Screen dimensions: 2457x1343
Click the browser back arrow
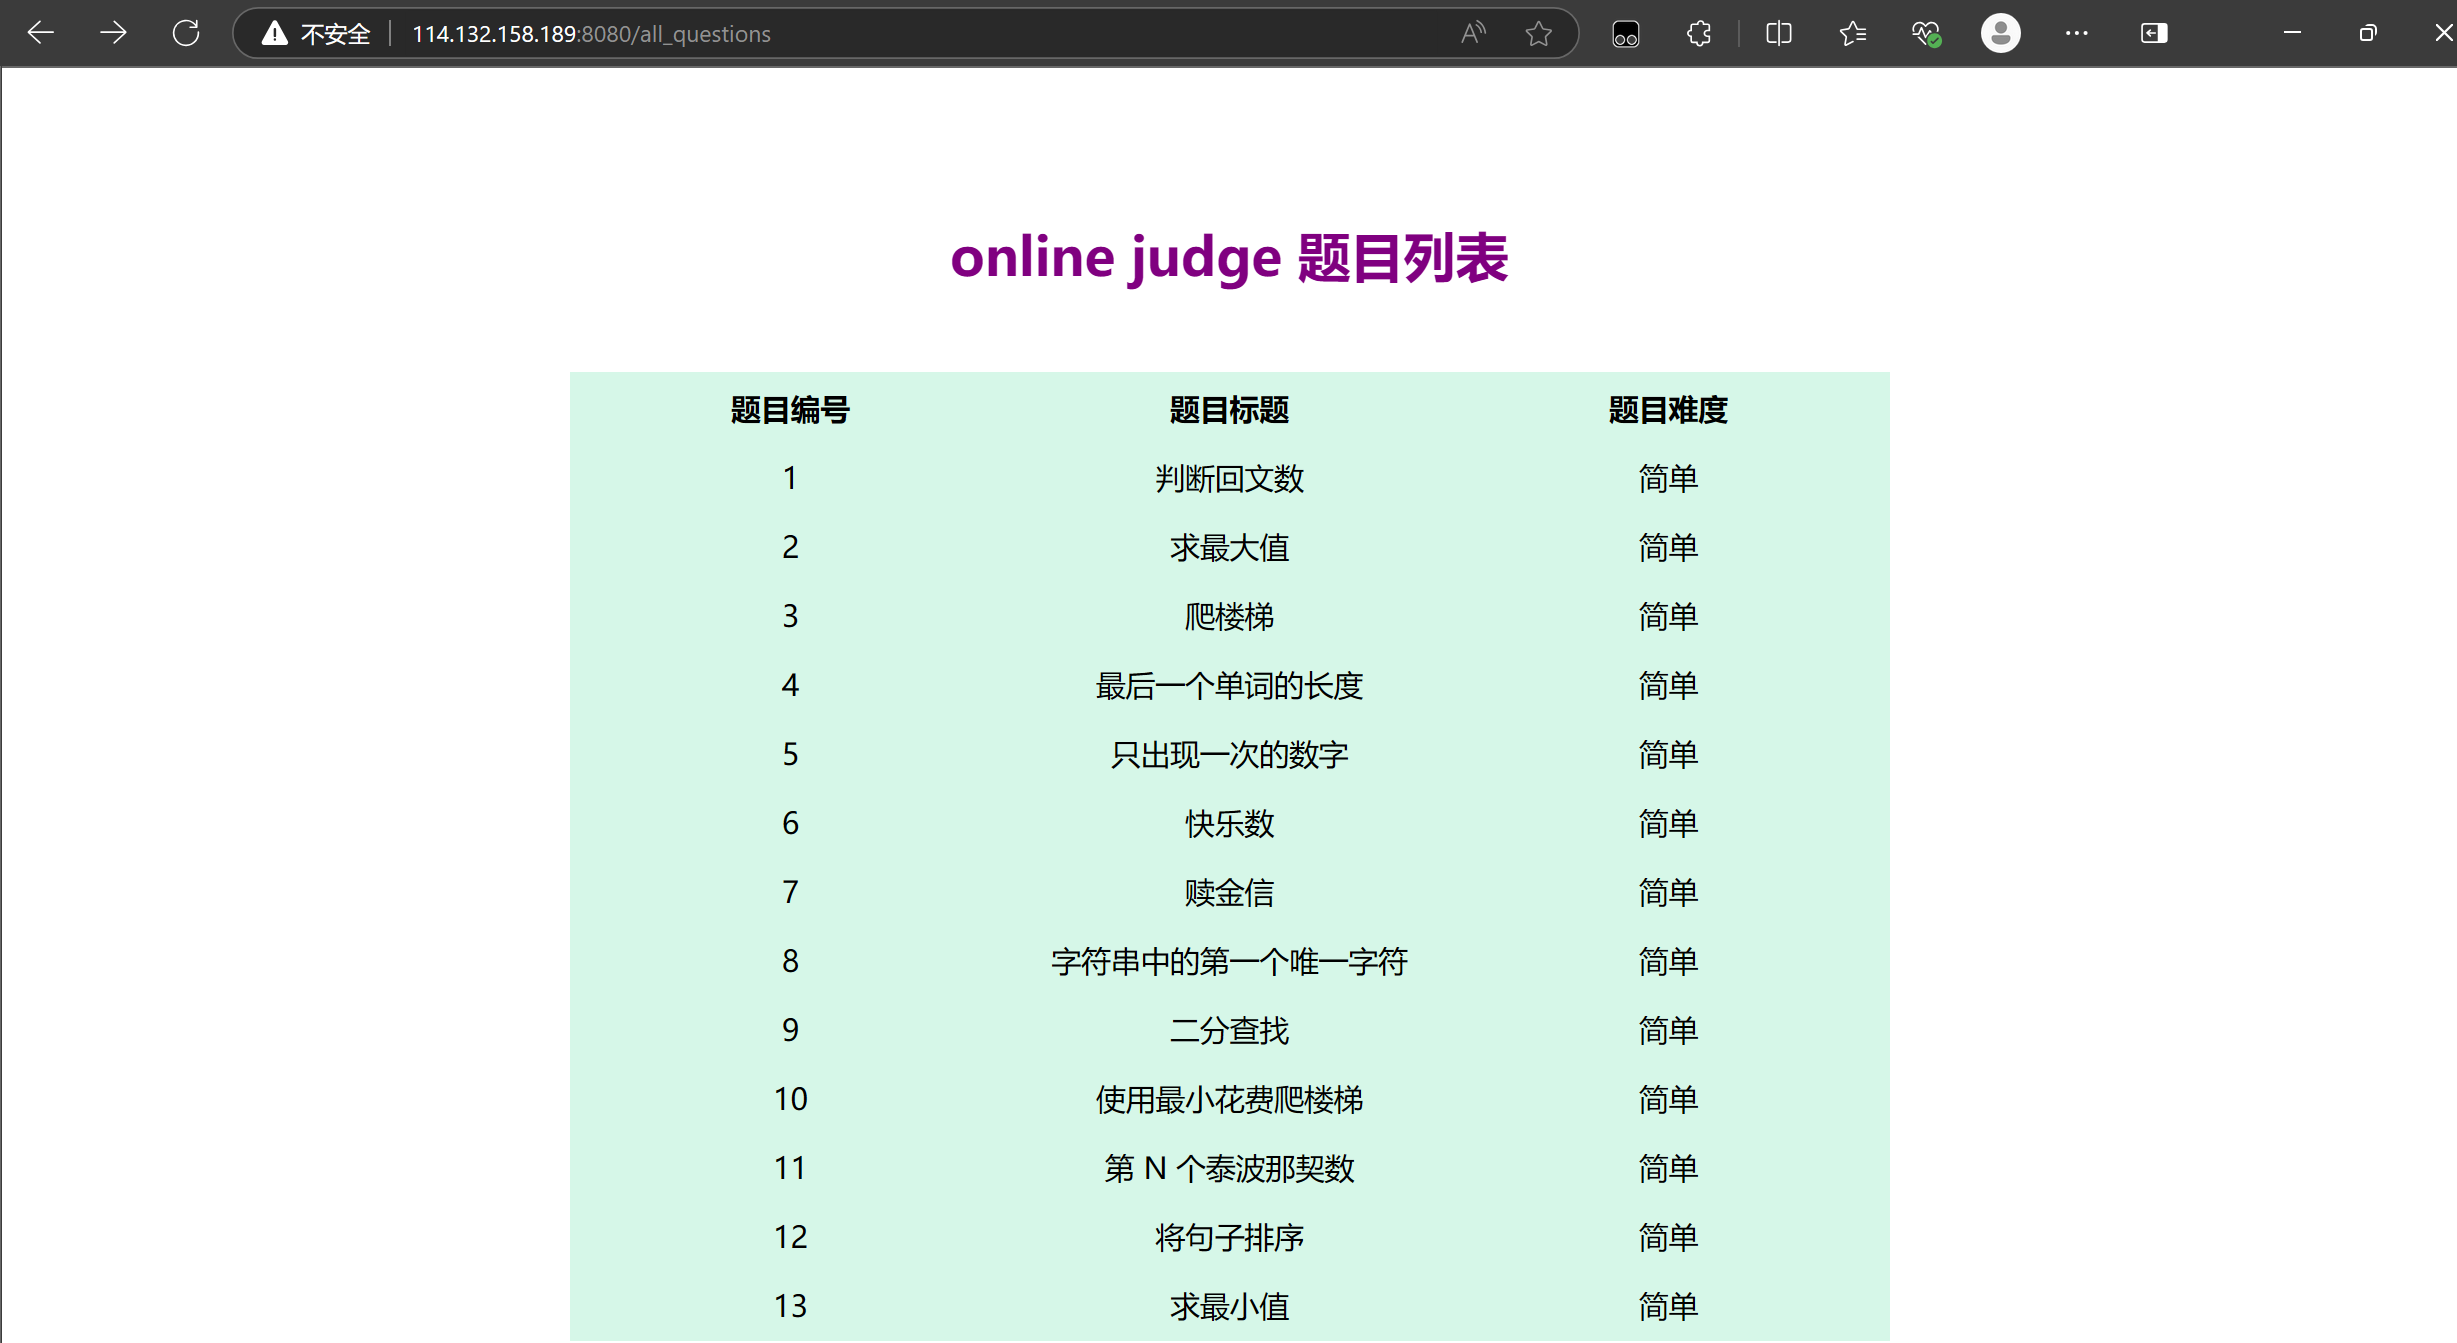tap(41, 33)
